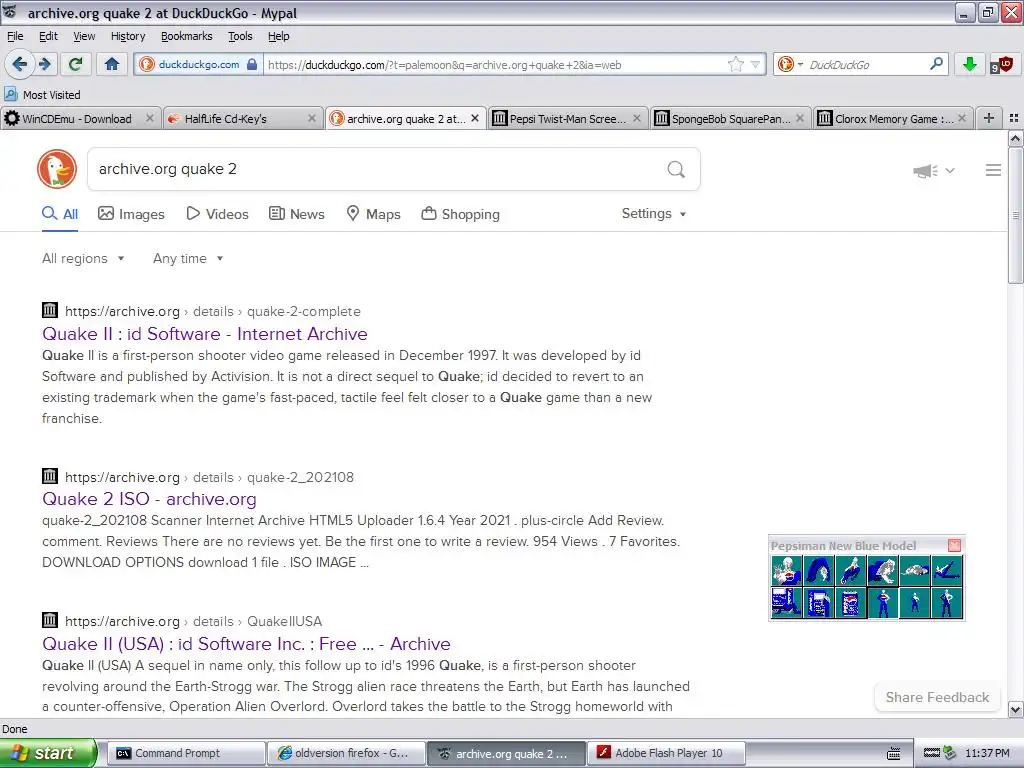Viewport: 1024px width, 768px height.
Task: Select the Shopping search category
Action: pos(460,214)
